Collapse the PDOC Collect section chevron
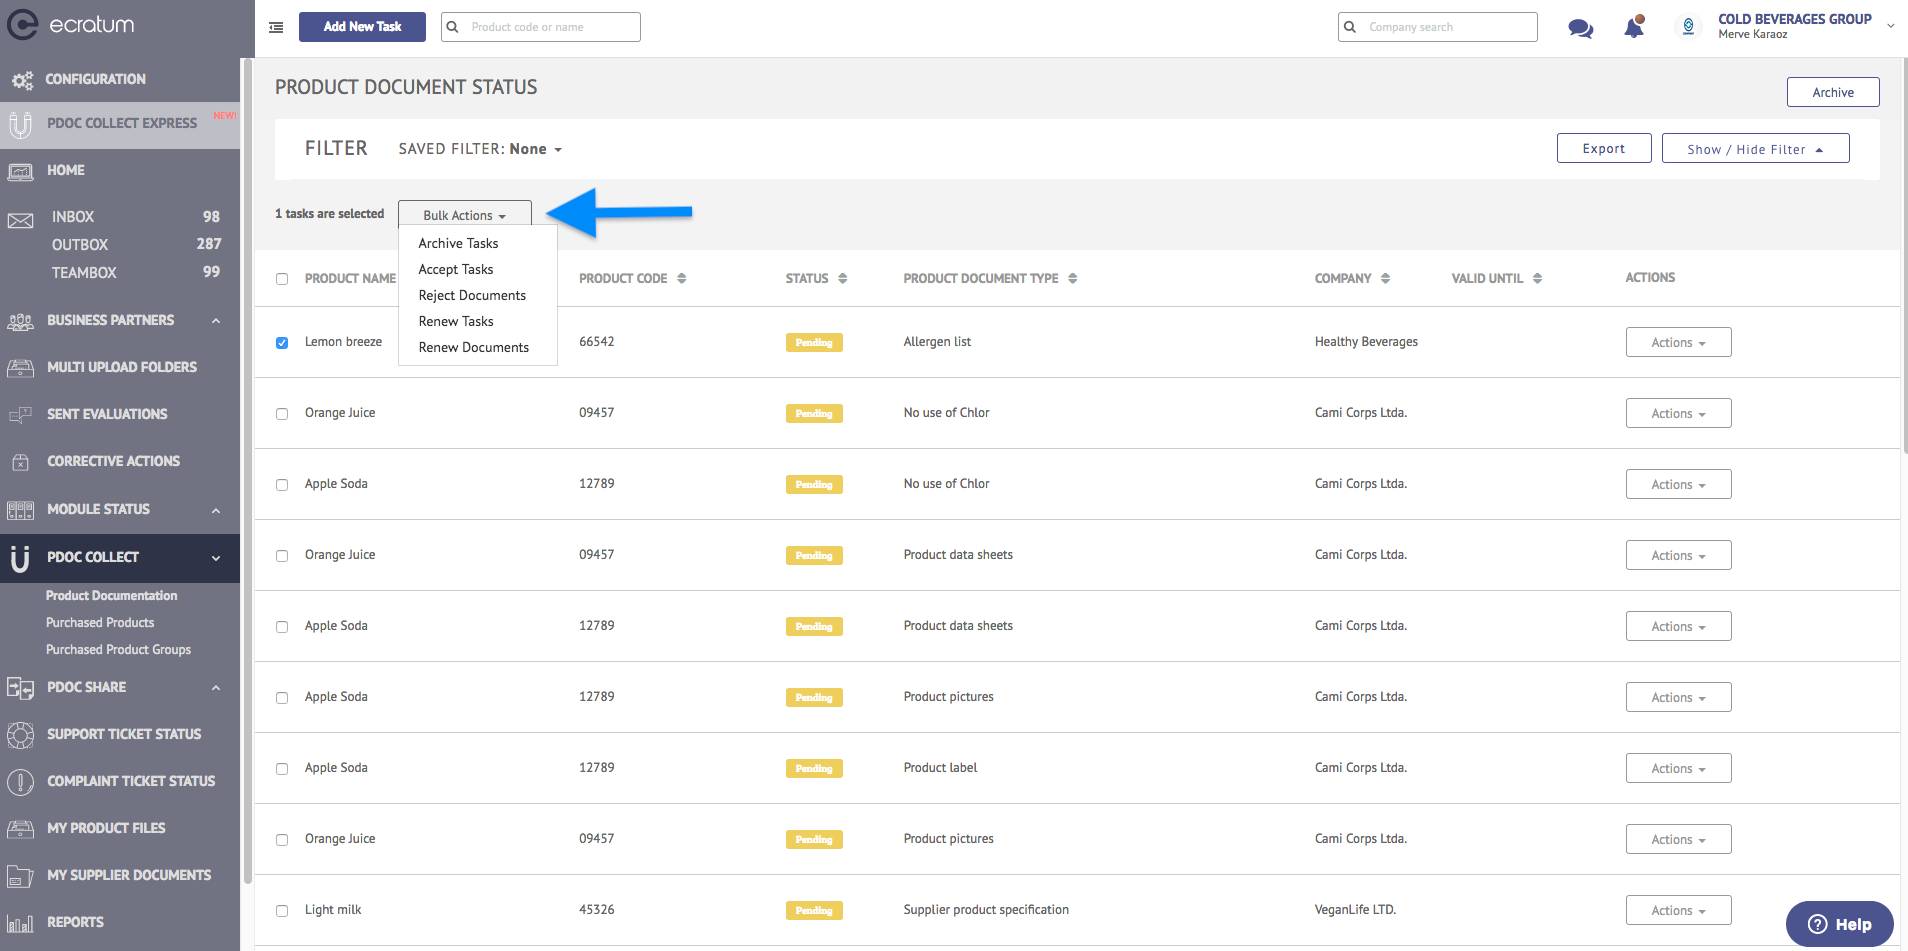 click(x=216, y=558)
